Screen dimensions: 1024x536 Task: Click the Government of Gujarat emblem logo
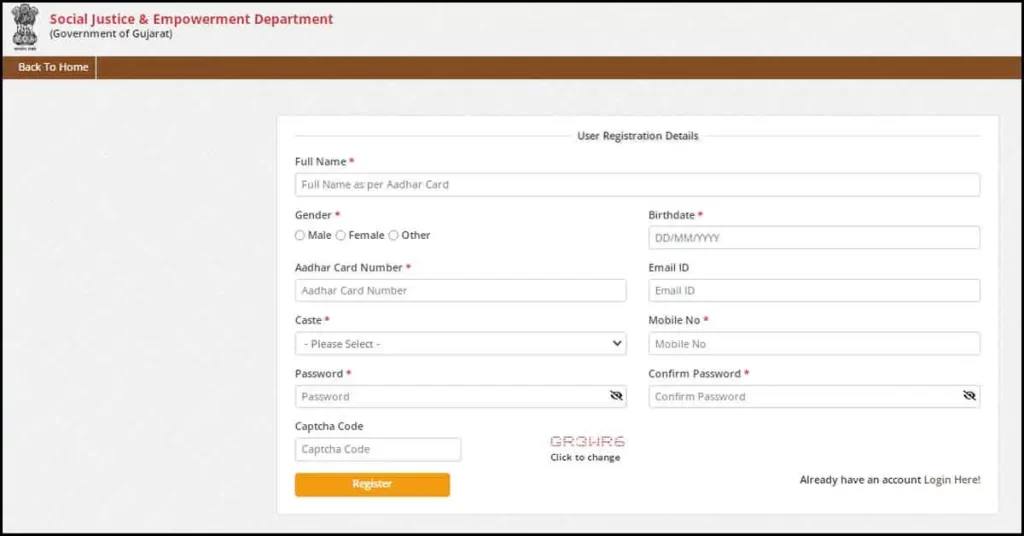click(24, 26)
